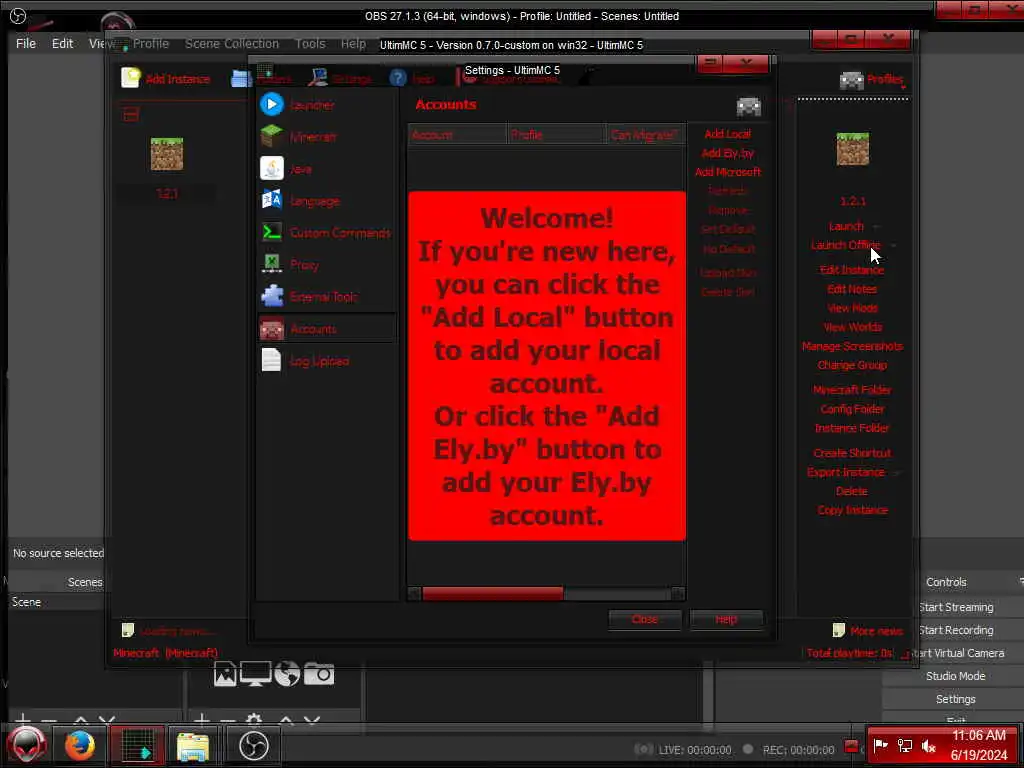The image size is (1024, 768).
Task: Open the Launch dropdown arrow
Action: pos(876,227)
